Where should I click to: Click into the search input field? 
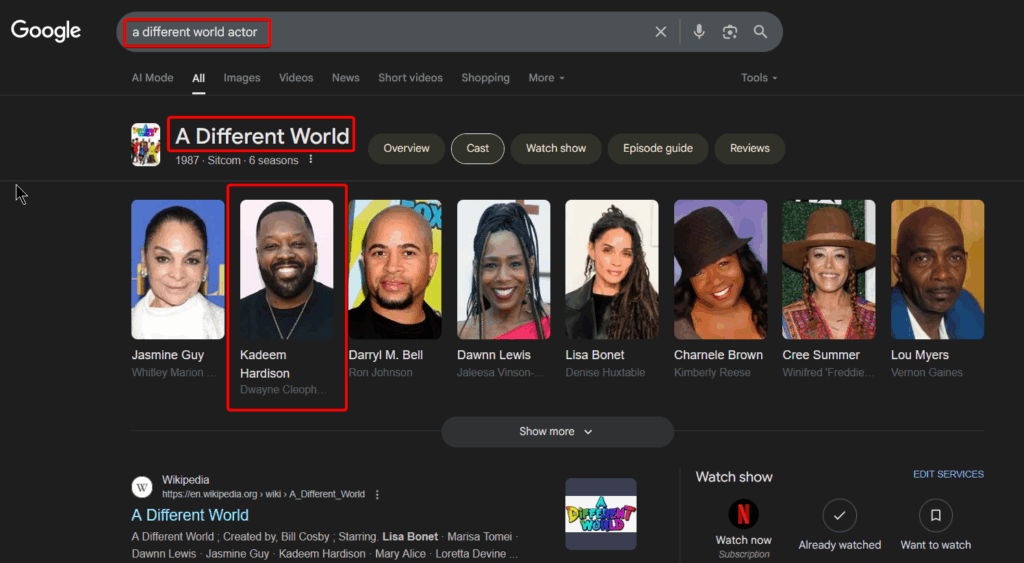[x=385, y=32]
